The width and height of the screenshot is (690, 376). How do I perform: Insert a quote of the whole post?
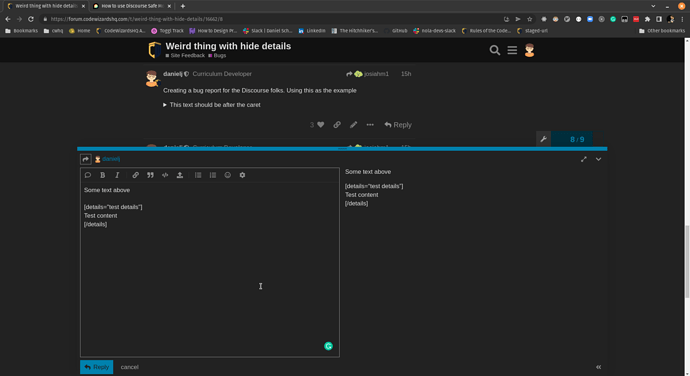88,175
